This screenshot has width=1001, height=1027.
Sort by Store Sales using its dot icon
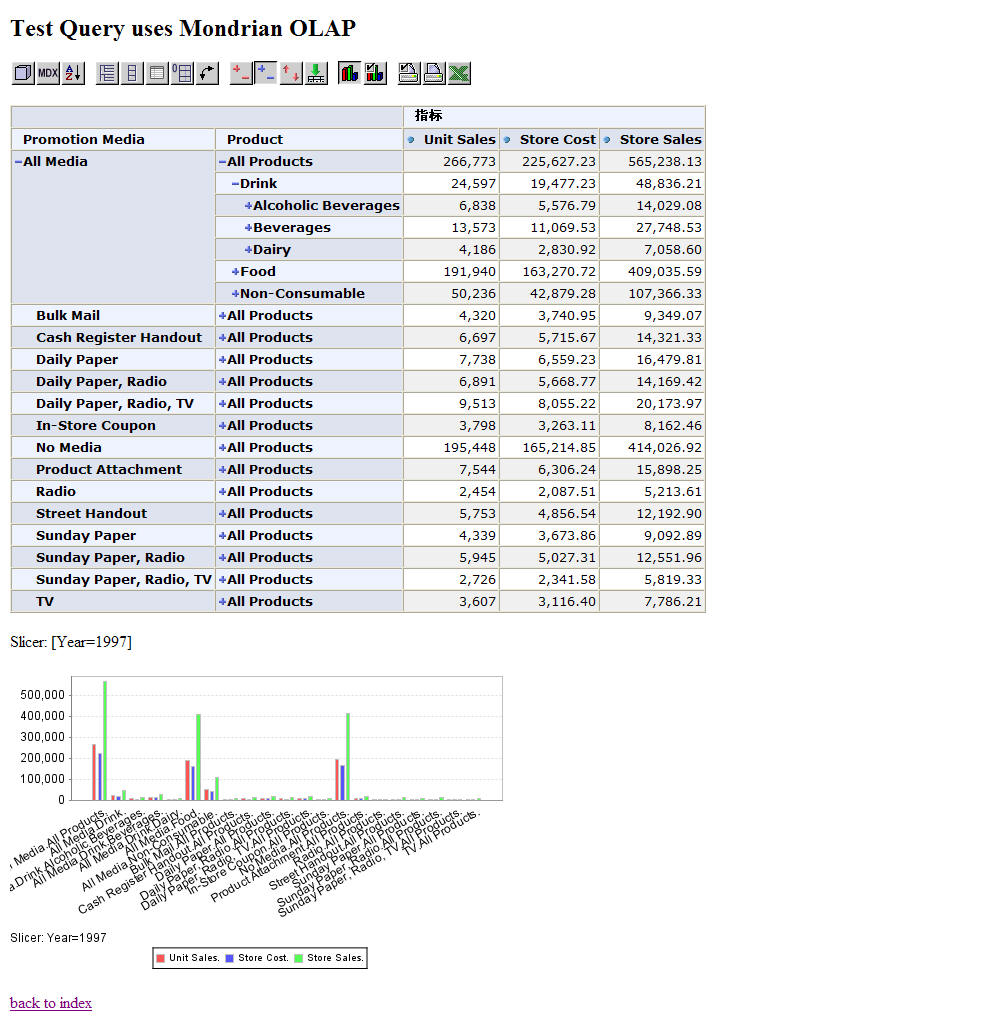(x=607, y=140)
